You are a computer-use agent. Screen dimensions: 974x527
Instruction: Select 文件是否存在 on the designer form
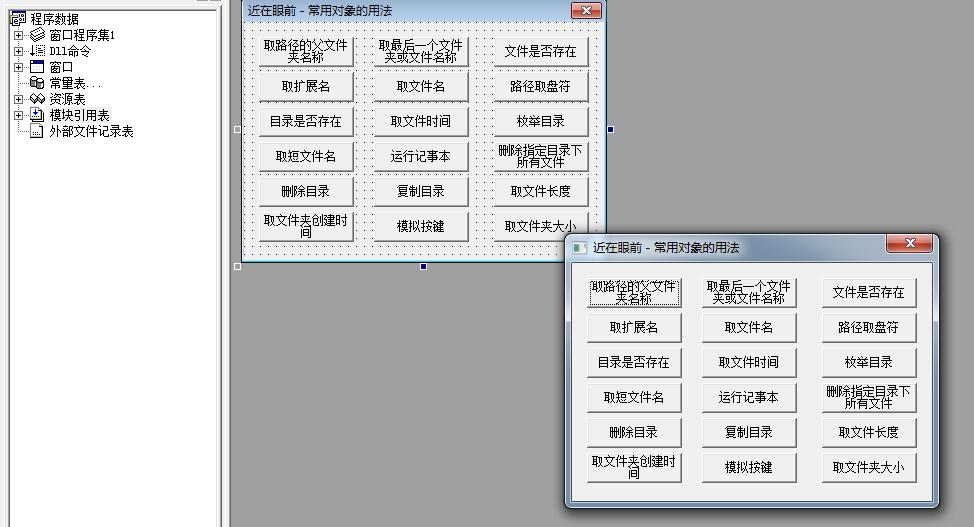click(540, 52)
